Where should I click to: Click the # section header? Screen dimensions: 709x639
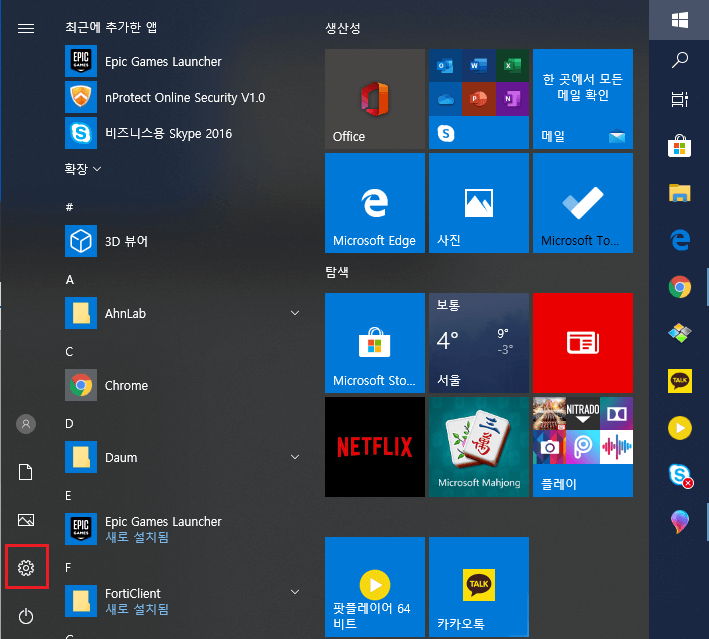coord(69,207)
